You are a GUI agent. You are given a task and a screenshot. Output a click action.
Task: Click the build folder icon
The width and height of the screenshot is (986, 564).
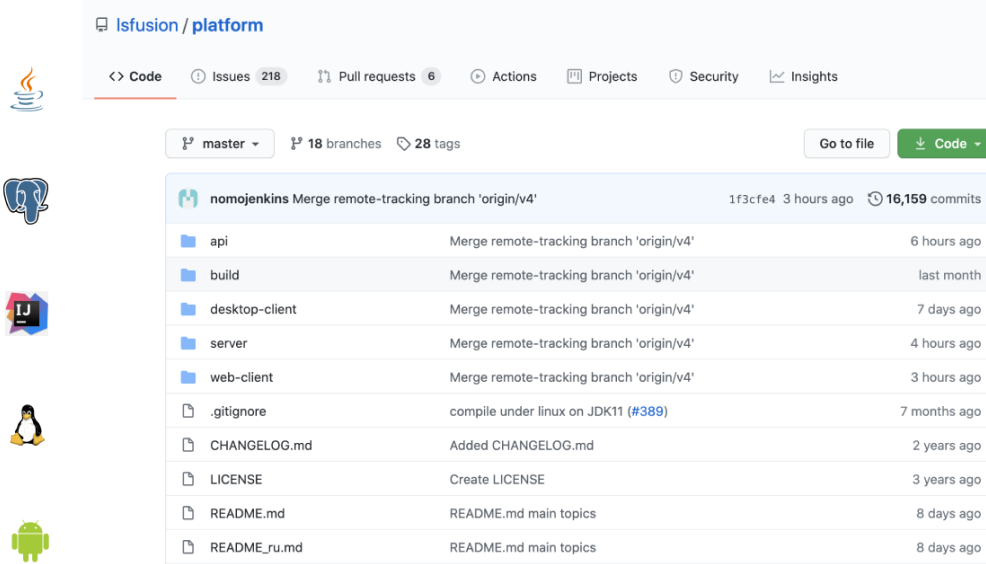(188, 275)
